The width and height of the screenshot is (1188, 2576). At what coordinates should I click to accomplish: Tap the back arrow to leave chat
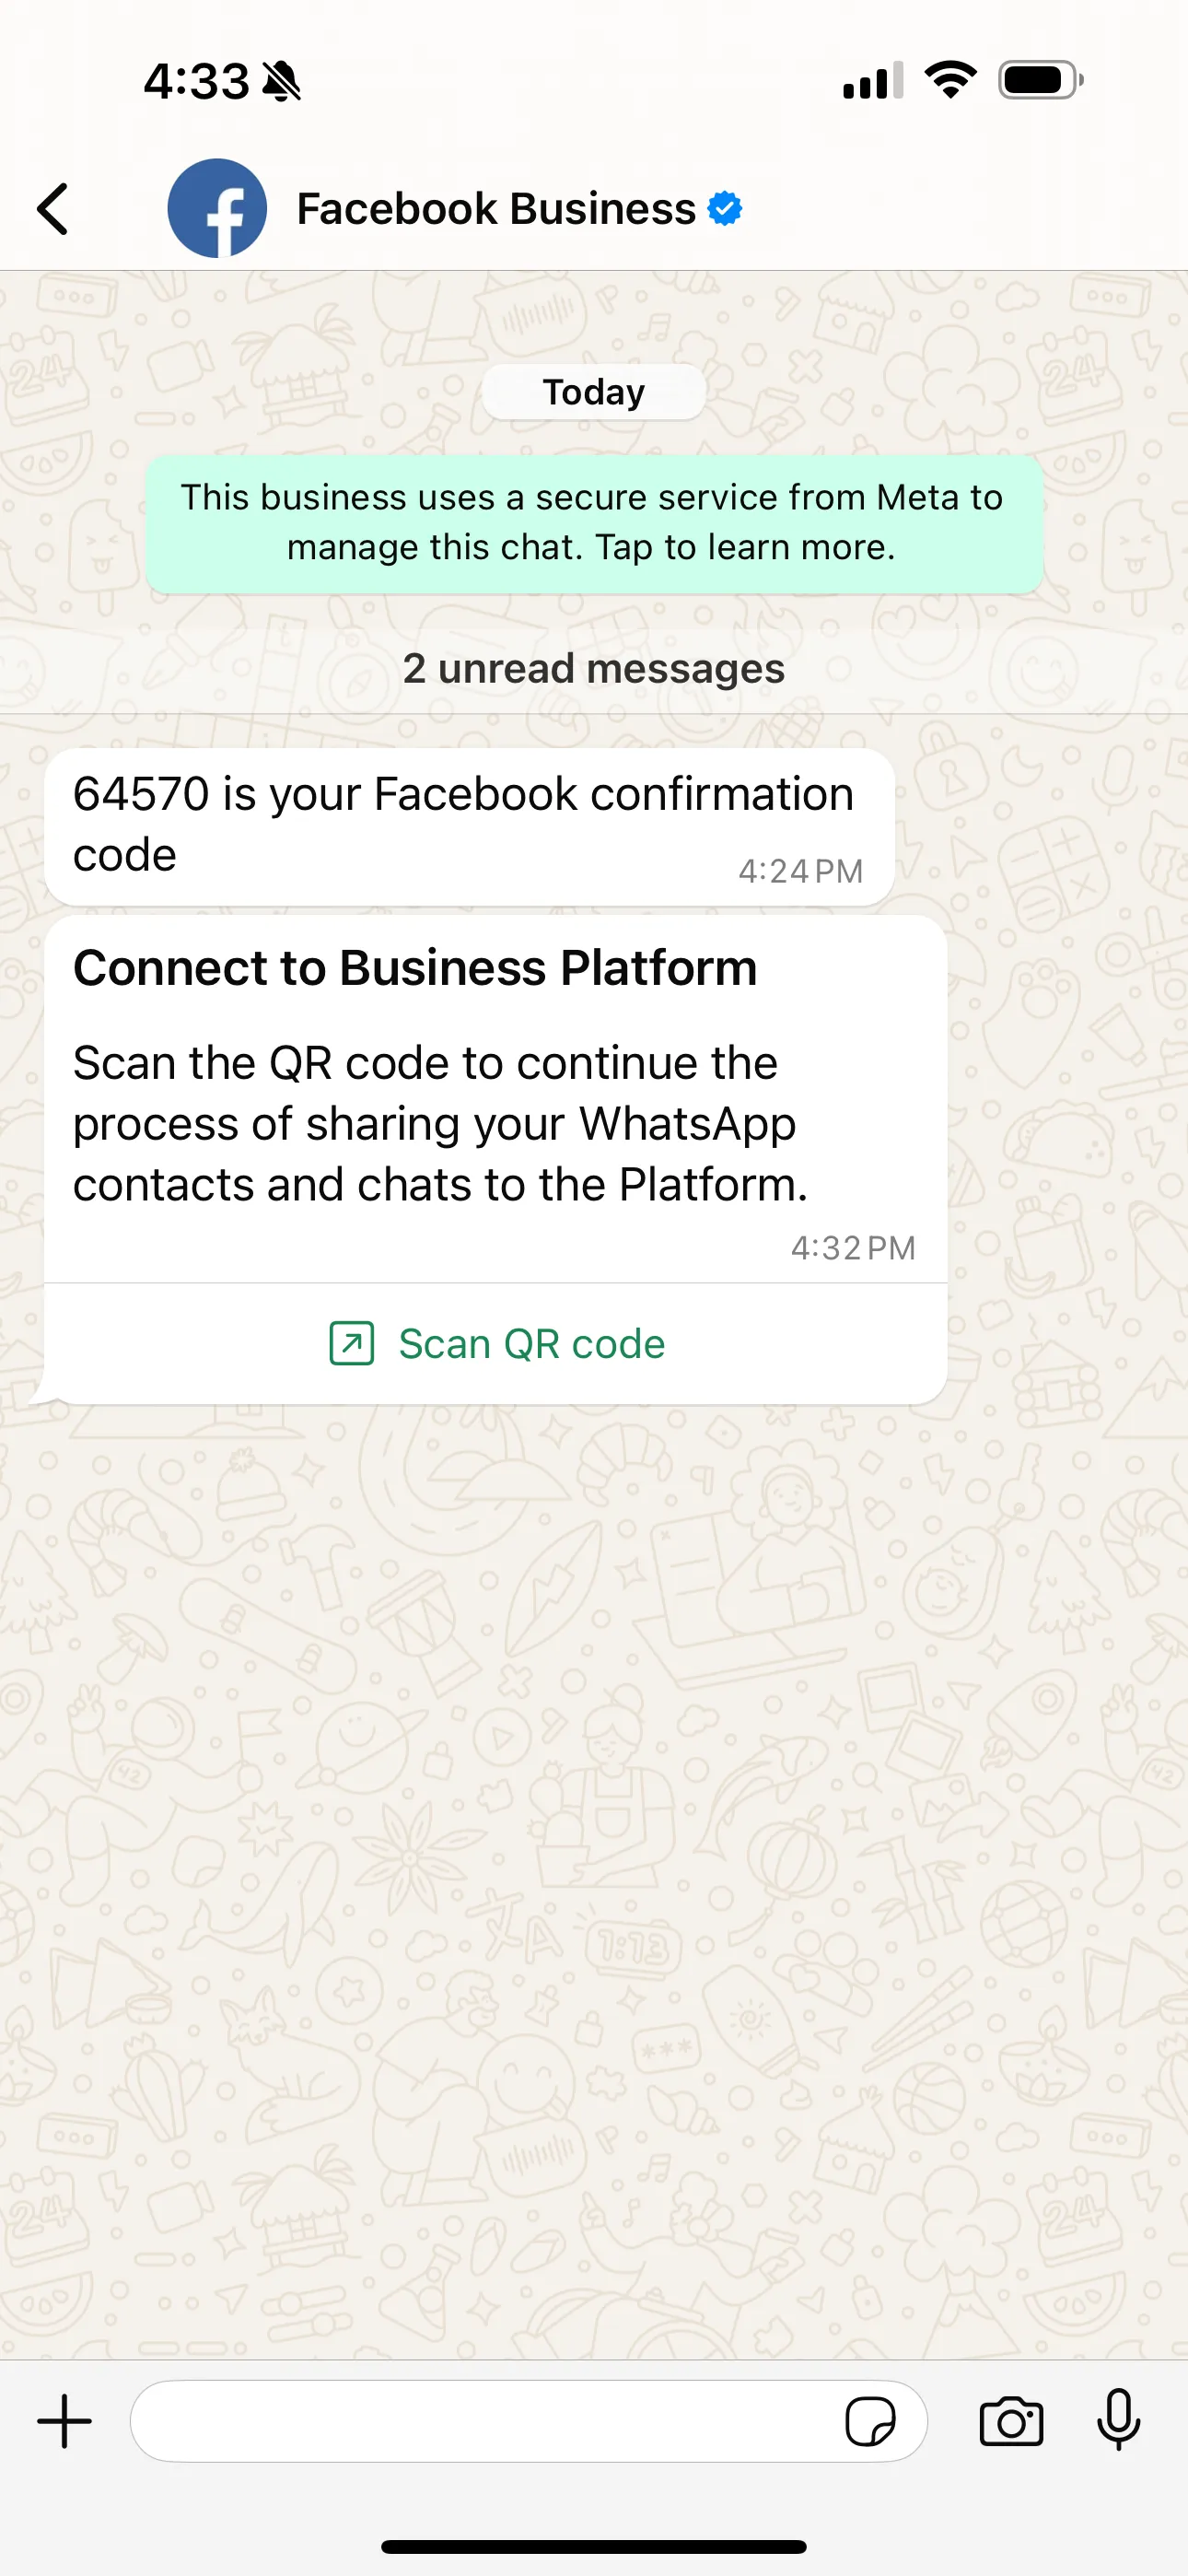(53, 209)
